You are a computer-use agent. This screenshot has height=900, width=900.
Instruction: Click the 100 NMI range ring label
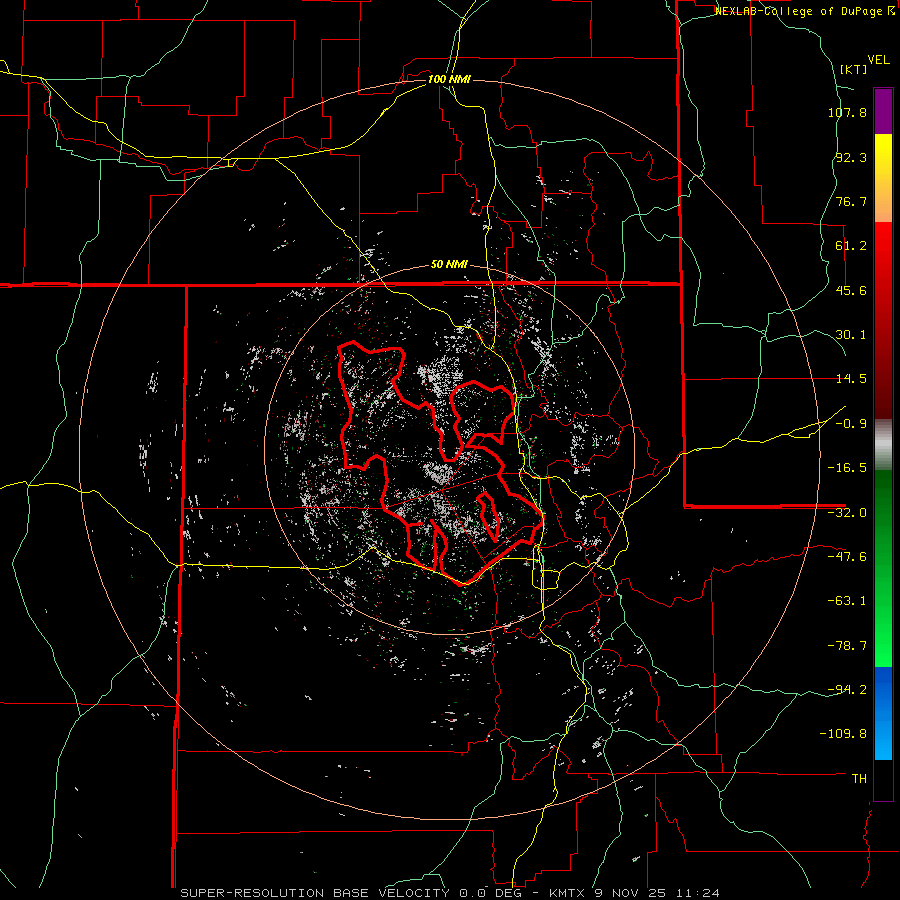[449, 79]
